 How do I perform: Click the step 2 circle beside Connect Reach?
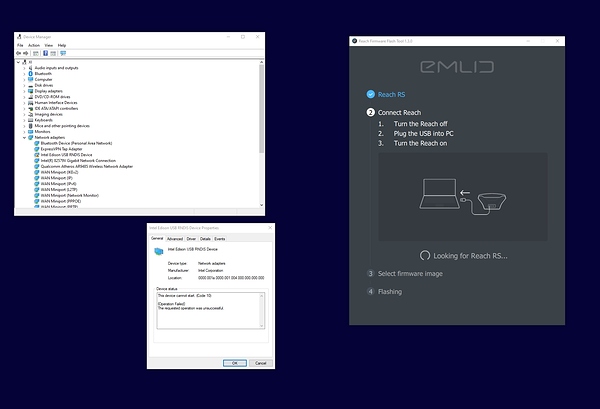[370, 112]
